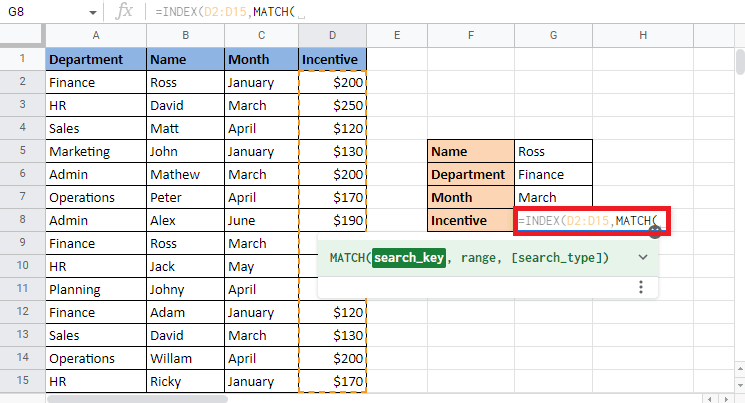The height and width of the screenshot is (403, 745).
Task: Click the $250 incentive cell
Action: [332, 105]
